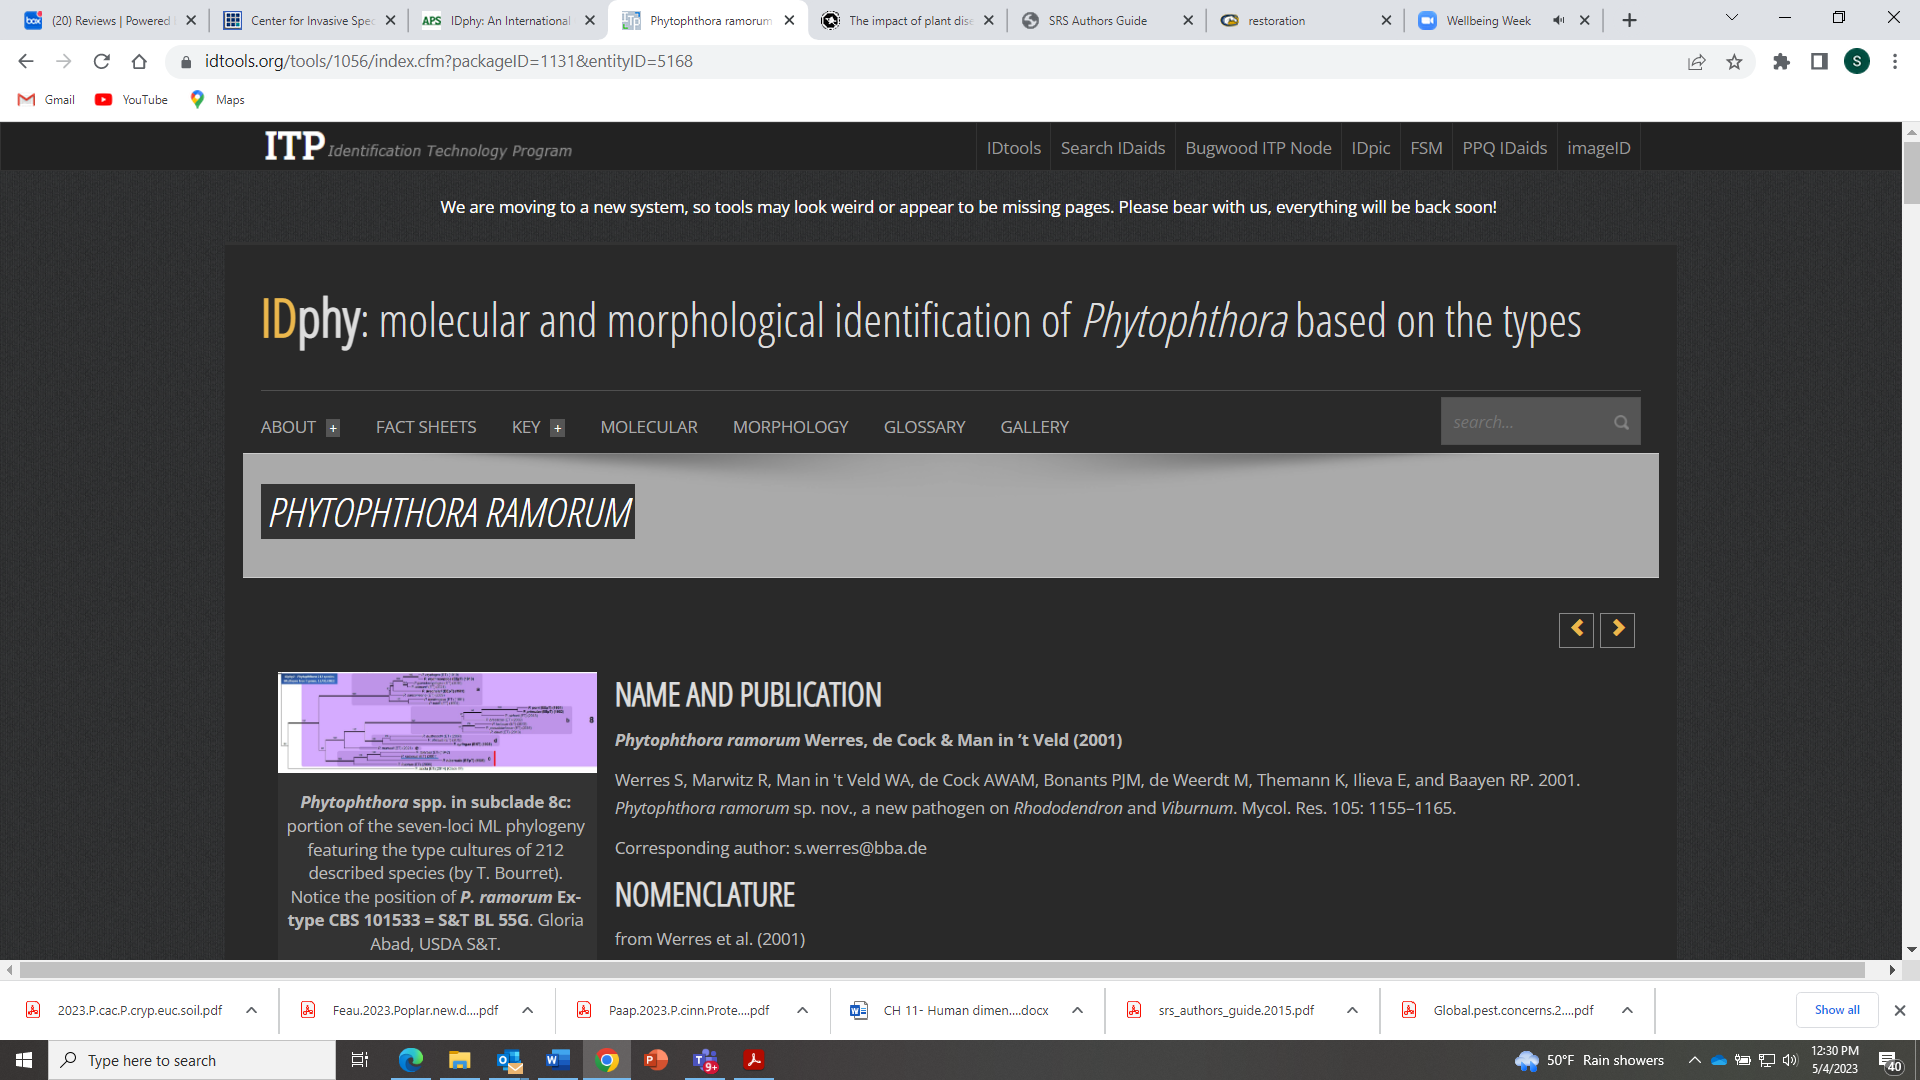Open the browser Extensions puzzle icon
This screenshot has height=1080, width=1920.
tap(1781, 62)
